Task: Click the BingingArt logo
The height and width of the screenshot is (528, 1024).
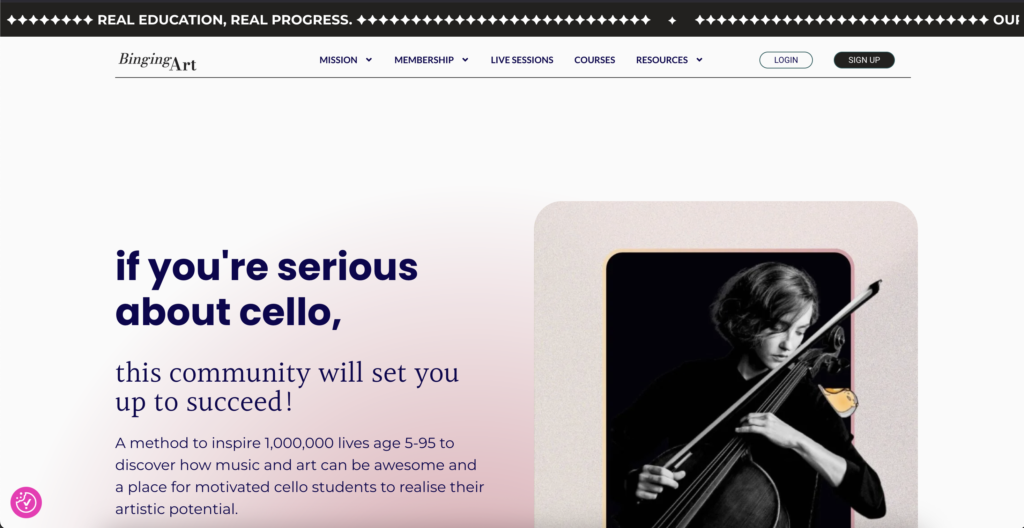Action: [x=157, y=61]
